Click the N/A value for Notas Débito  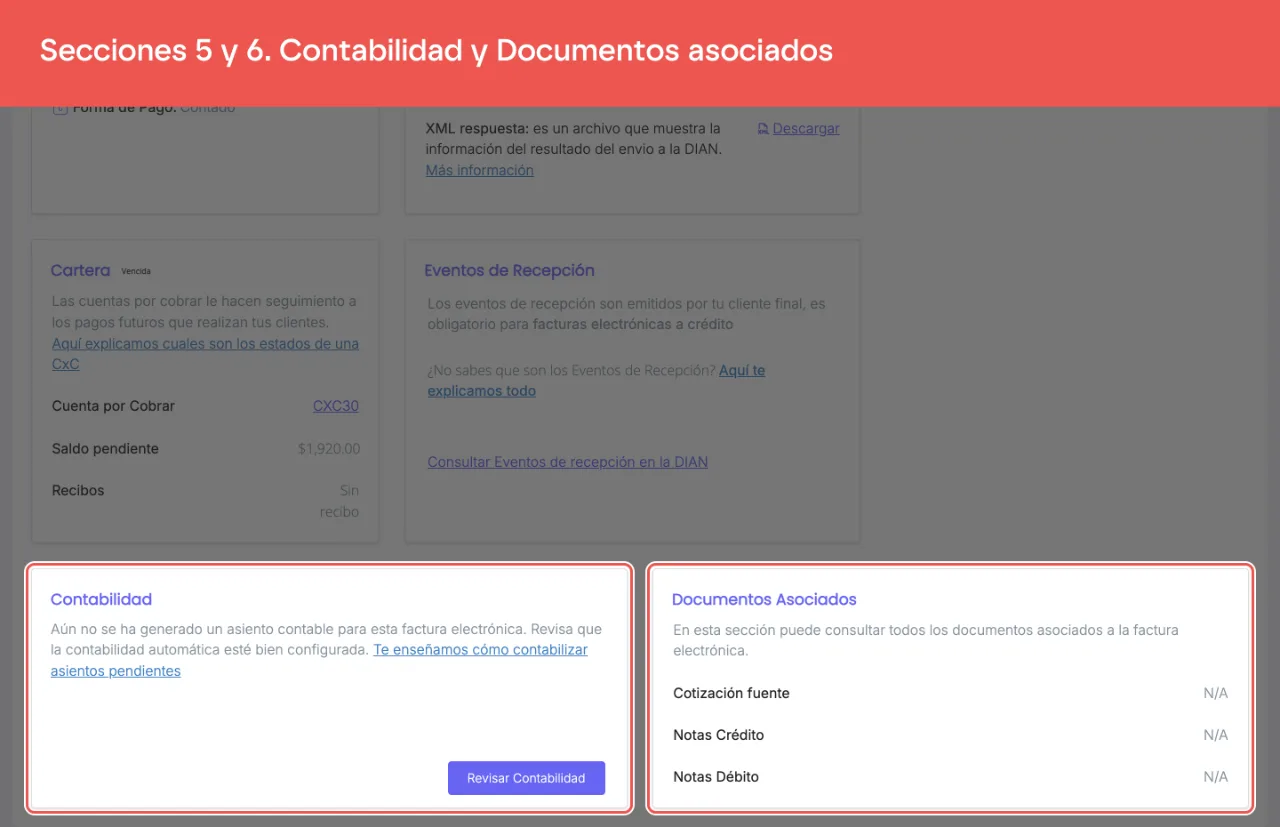[x=1215, y=777]
